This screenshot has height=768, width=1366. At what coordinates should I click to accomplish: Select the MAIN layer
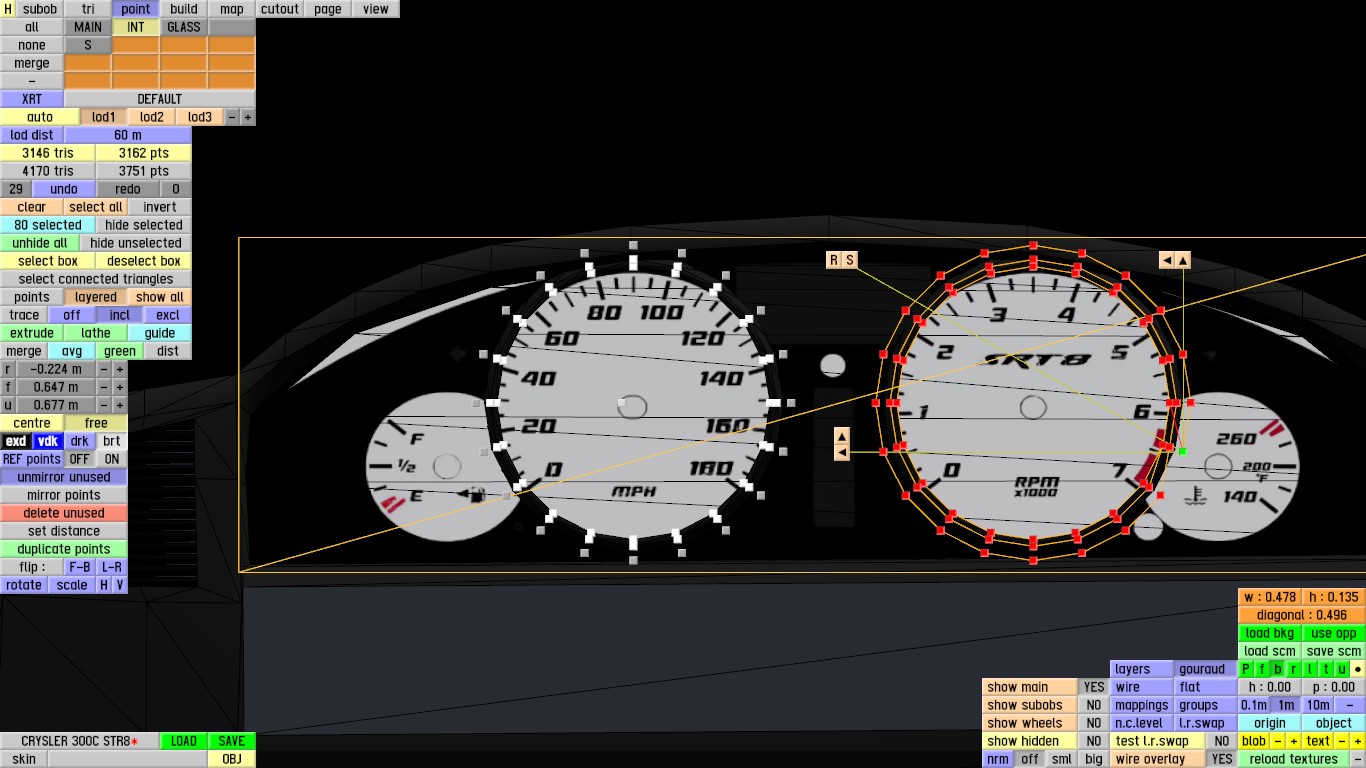point(88,27)
